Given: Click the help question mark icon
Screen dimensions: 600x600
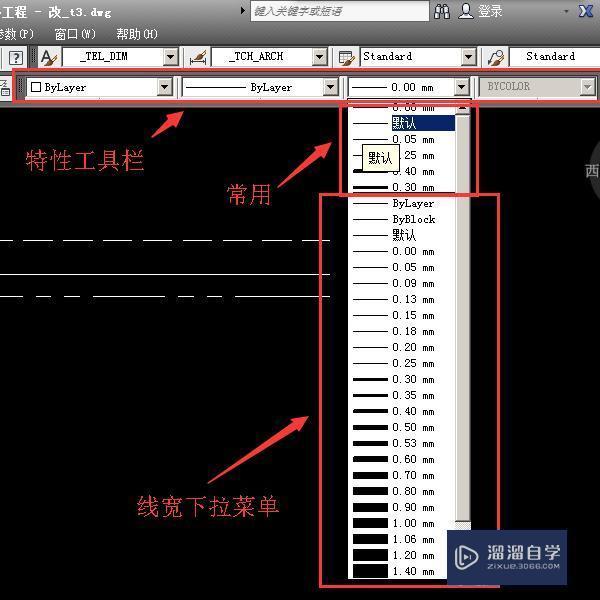Looking at the screenshot, I should tap(16, 58).
